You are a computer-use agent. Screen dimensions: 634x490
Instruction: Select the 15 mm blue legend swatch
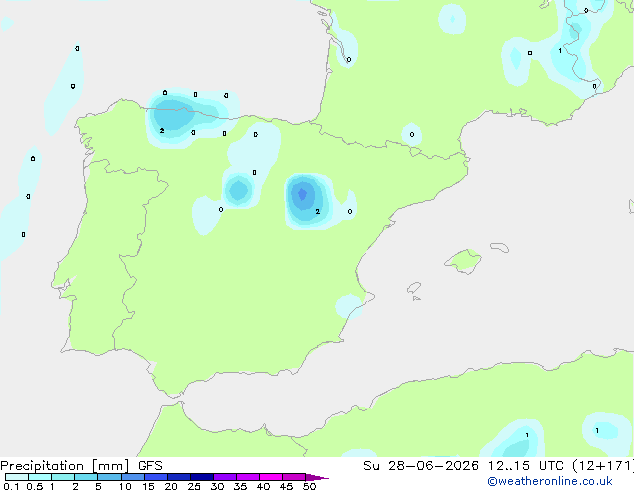[155, 477]
